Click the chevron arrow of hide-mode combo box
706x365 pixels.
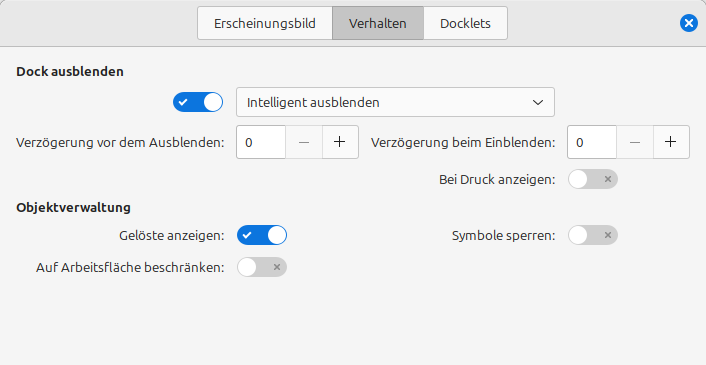click(x=538, y=103)
